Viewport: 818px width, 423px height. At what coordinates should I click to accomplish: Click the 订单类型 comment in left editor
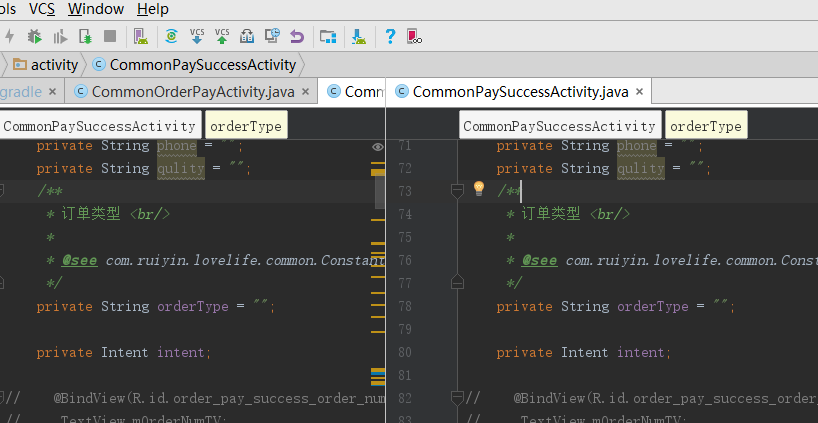point(91,213)
